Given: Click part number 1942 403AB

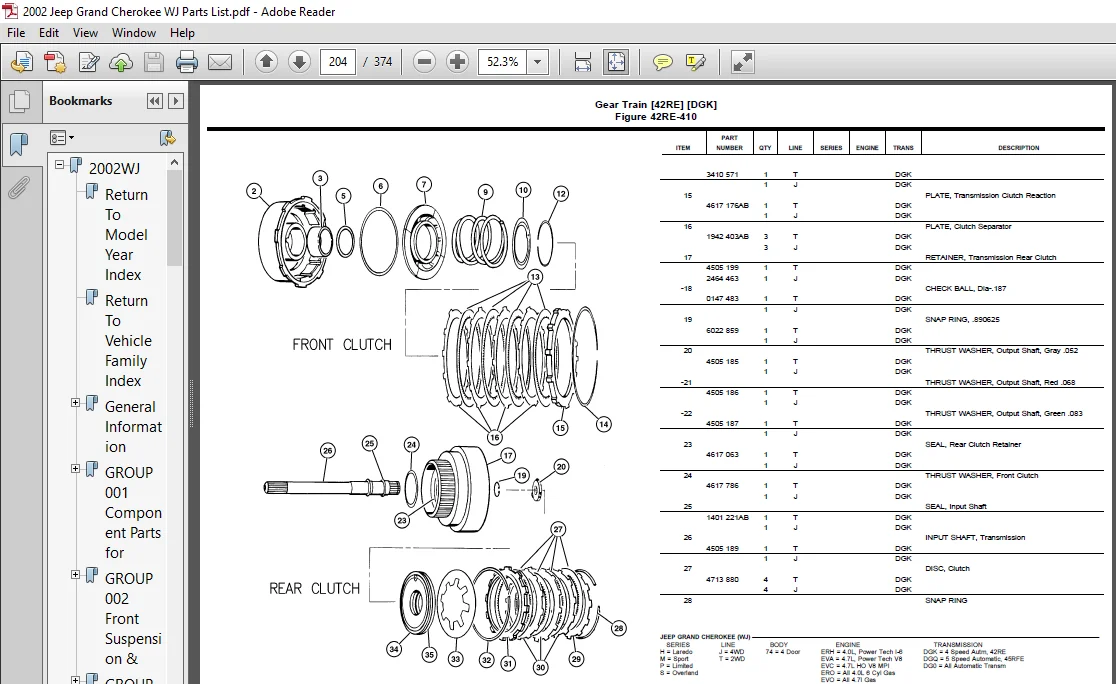Looking at the screenshot, I should tap(727, 236).
